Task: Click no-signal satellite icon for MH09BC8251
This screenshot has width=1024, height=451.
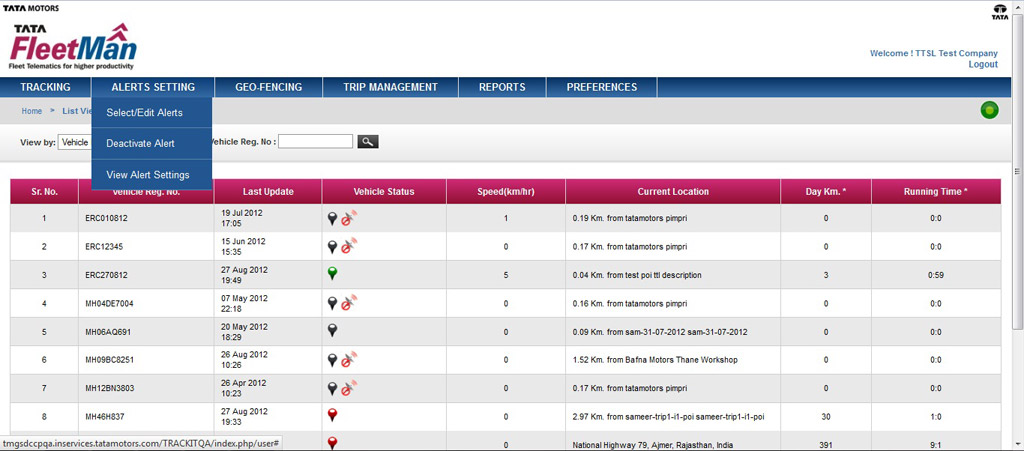Action: [x=349, y=359]
